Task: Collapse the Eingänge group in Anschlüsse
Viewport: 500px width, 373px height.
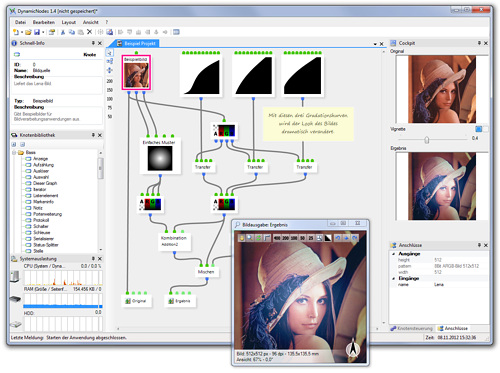Action: (394, 278)
